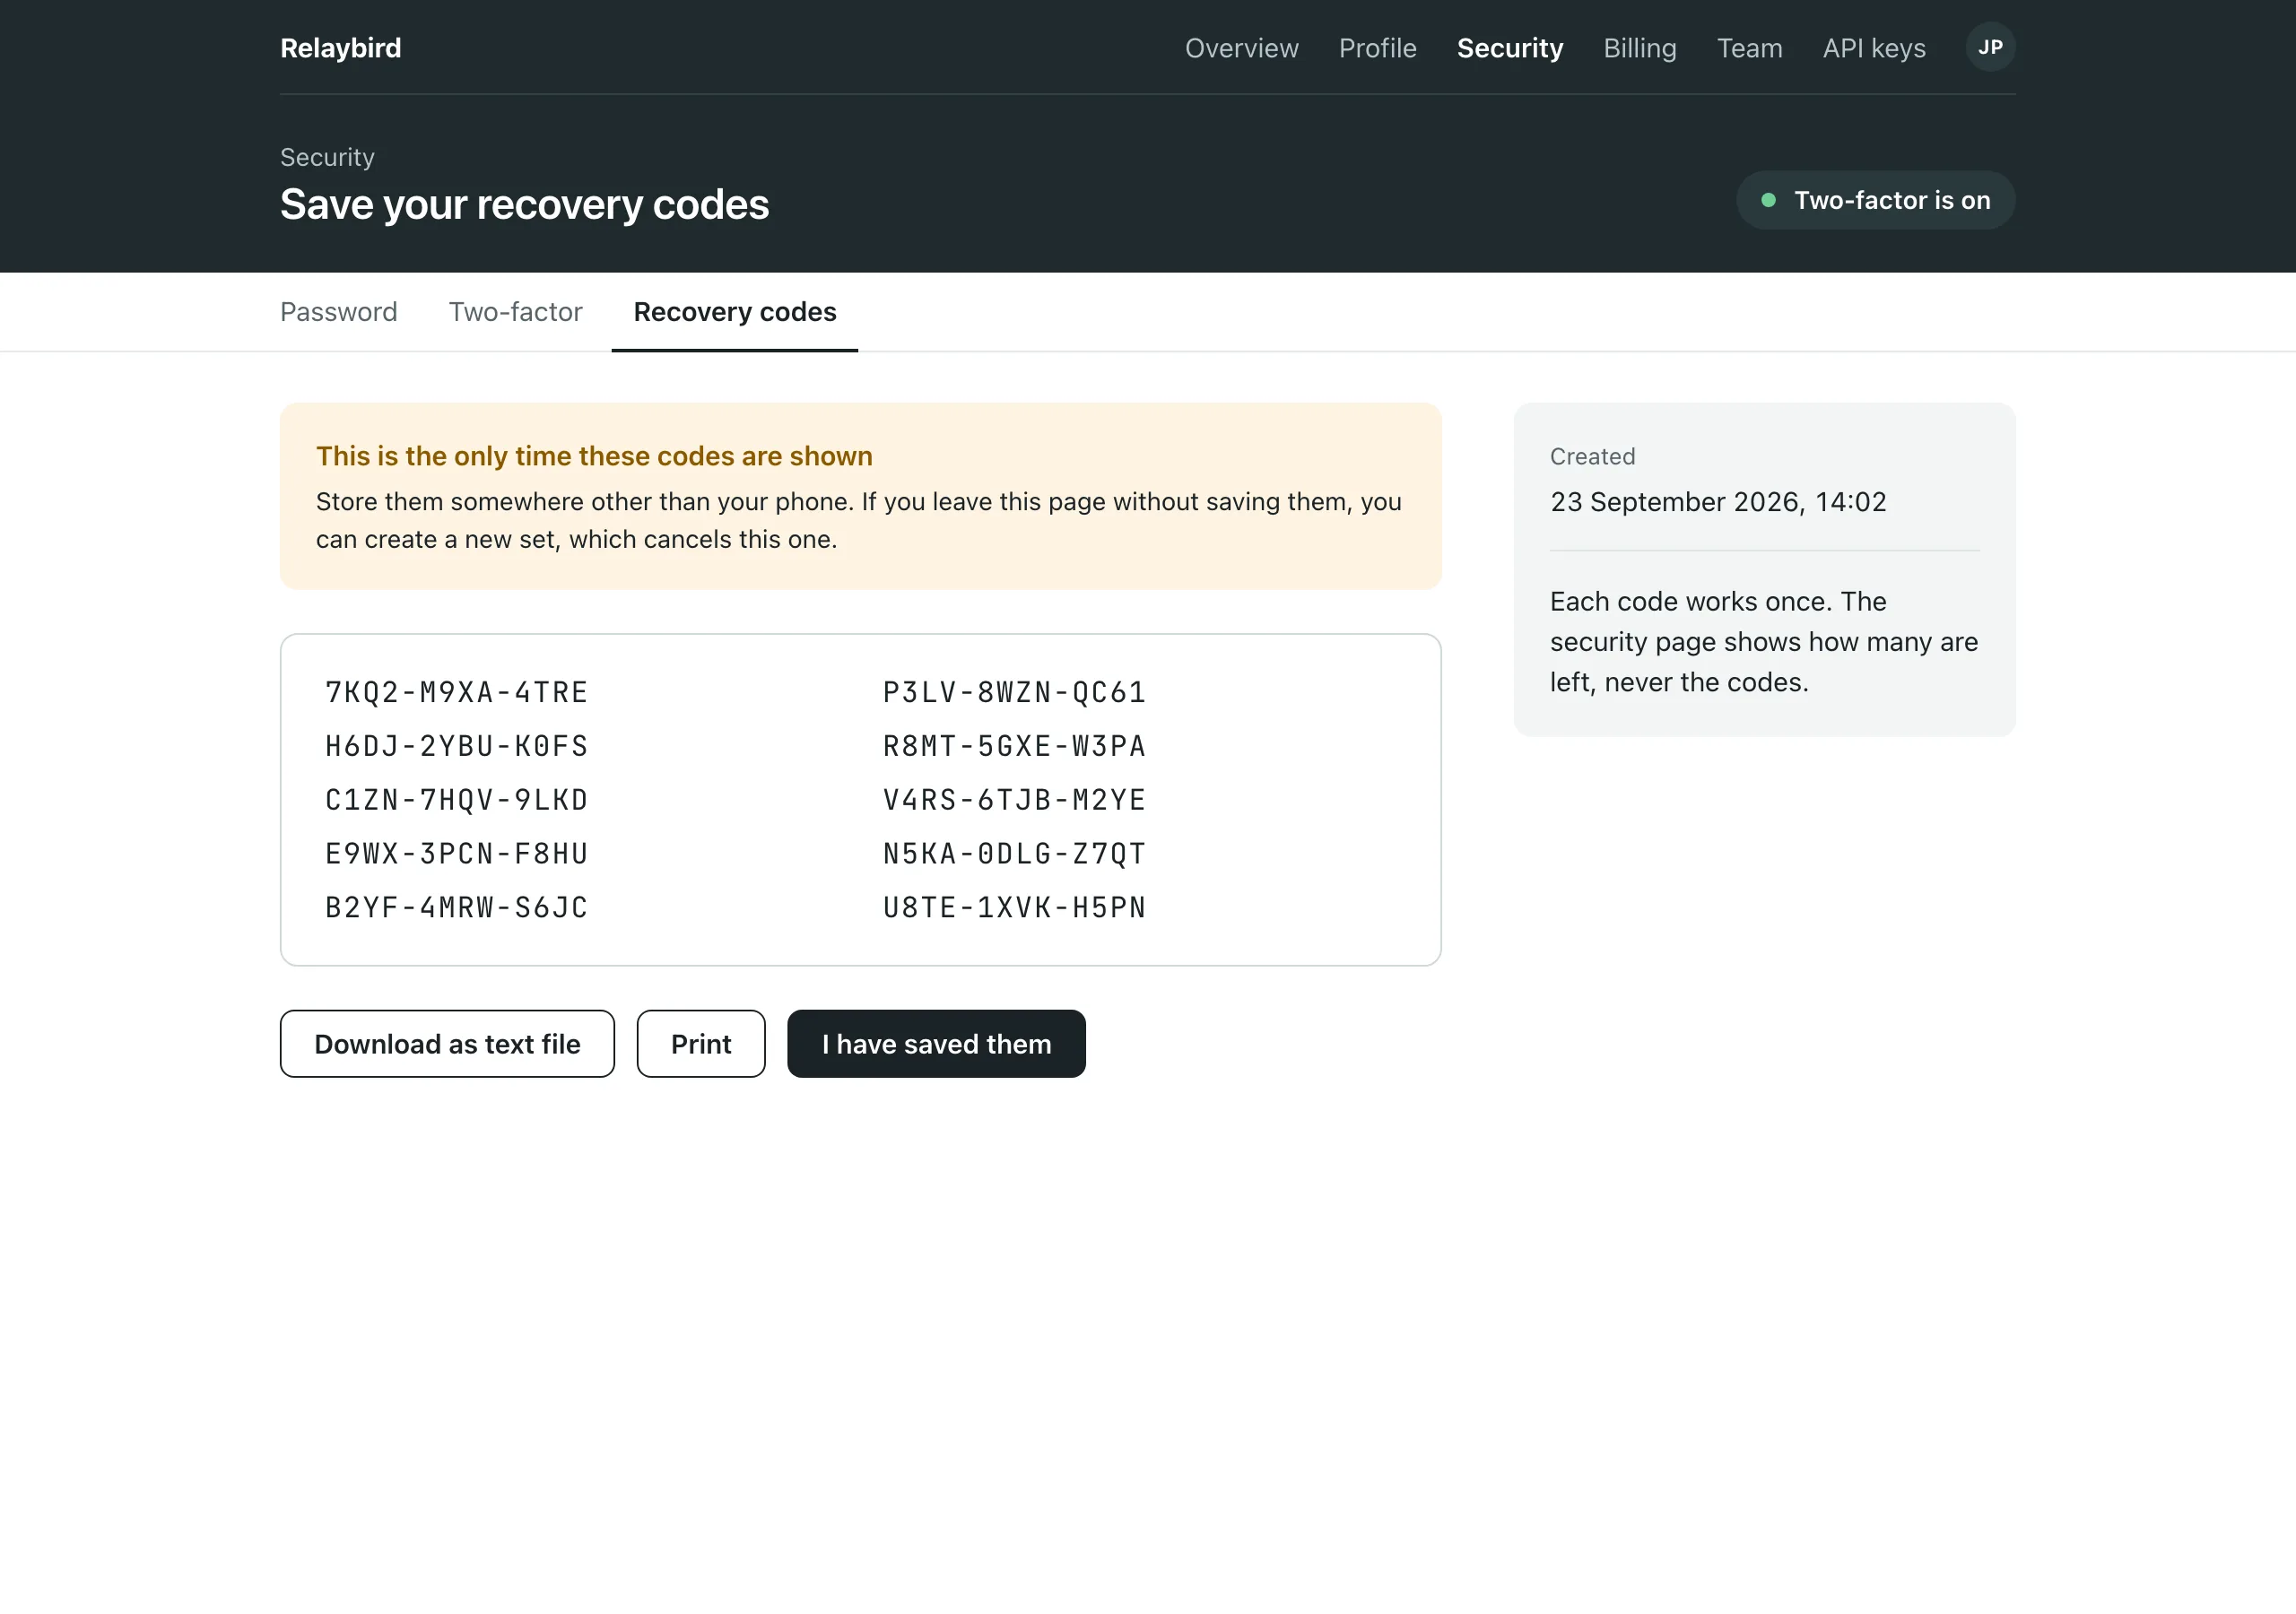Click the Relaybird logo text
The width and height of the screenshot is (2296, 1614).
341,48
